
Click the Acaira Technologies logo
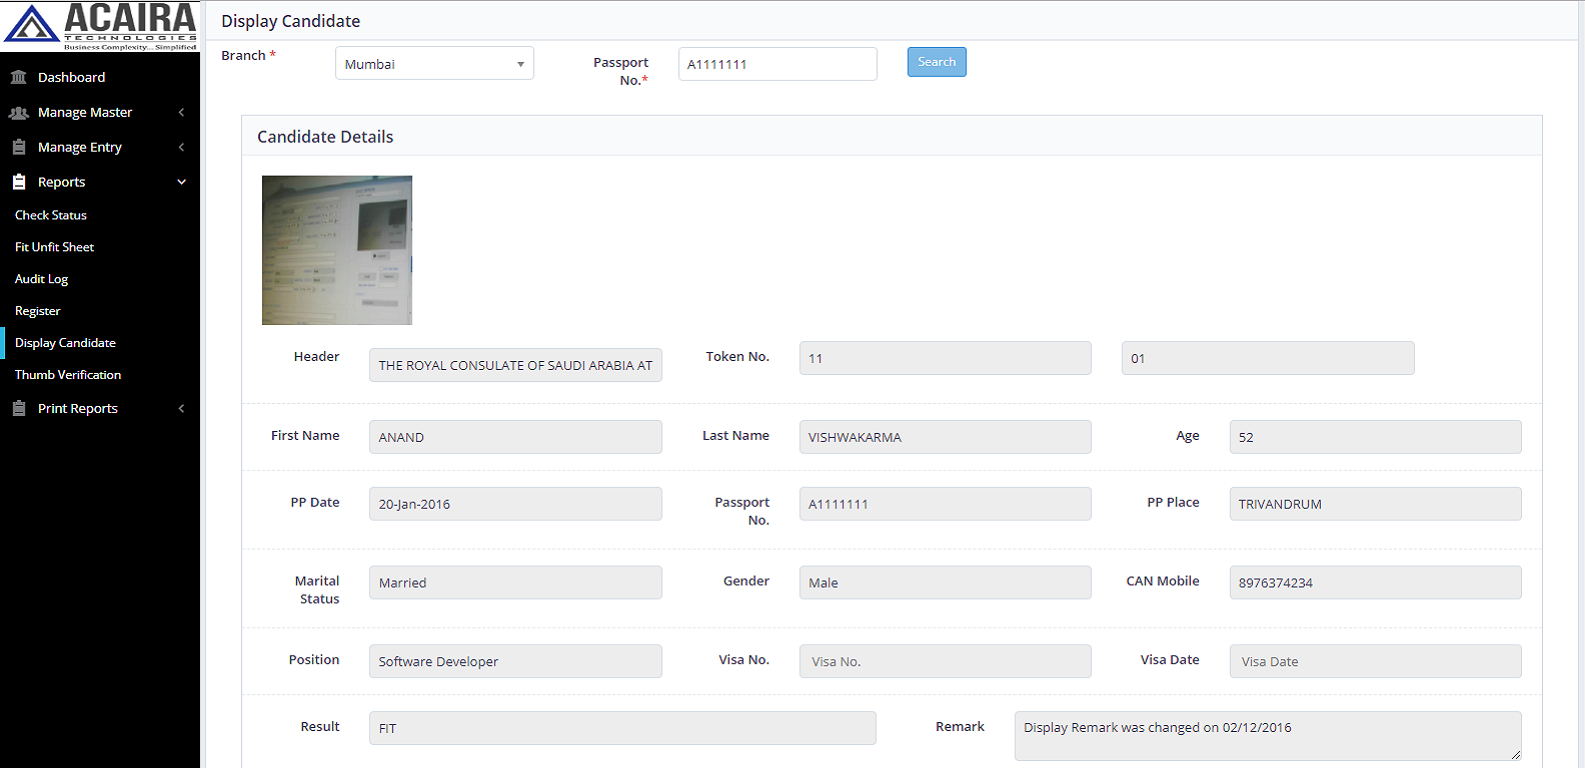pyautogui.click(x=100, y=26)
